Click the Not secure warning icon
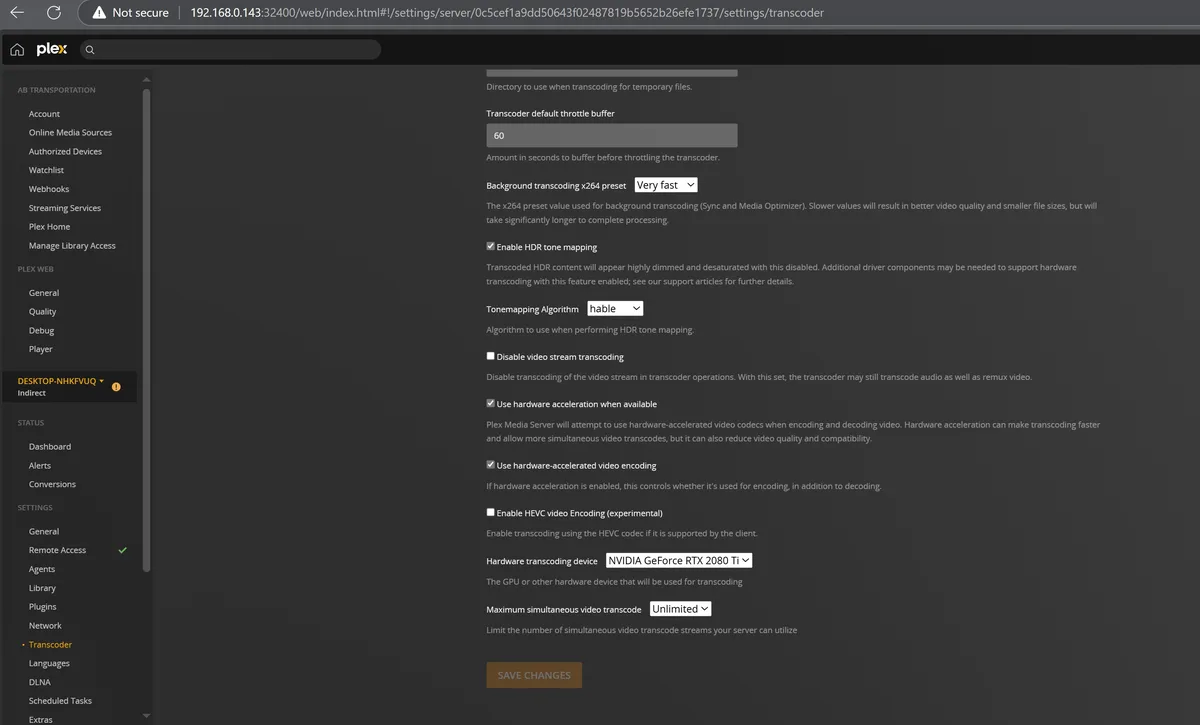 pos(99,13)
